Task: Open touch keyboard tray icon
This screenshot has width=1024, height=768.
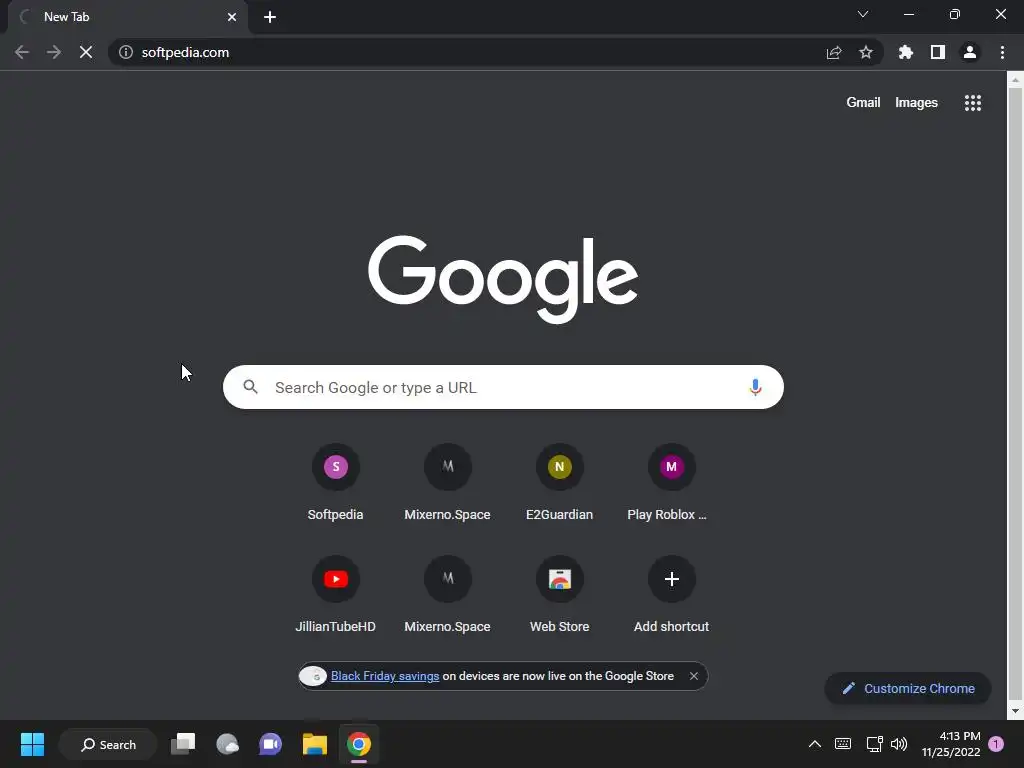Action: [842, 744]
